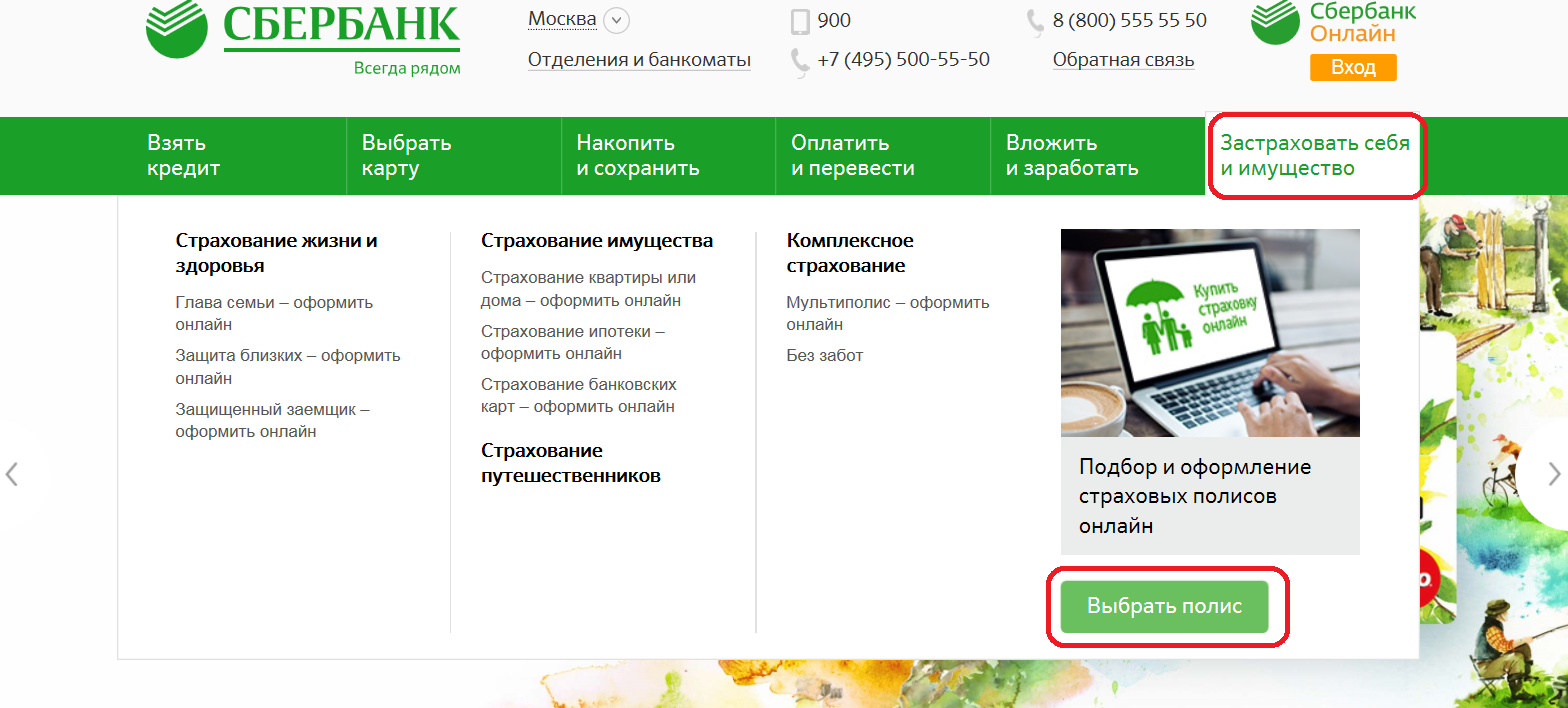Go to previous slide with left arrow

(x=12, y=474)
